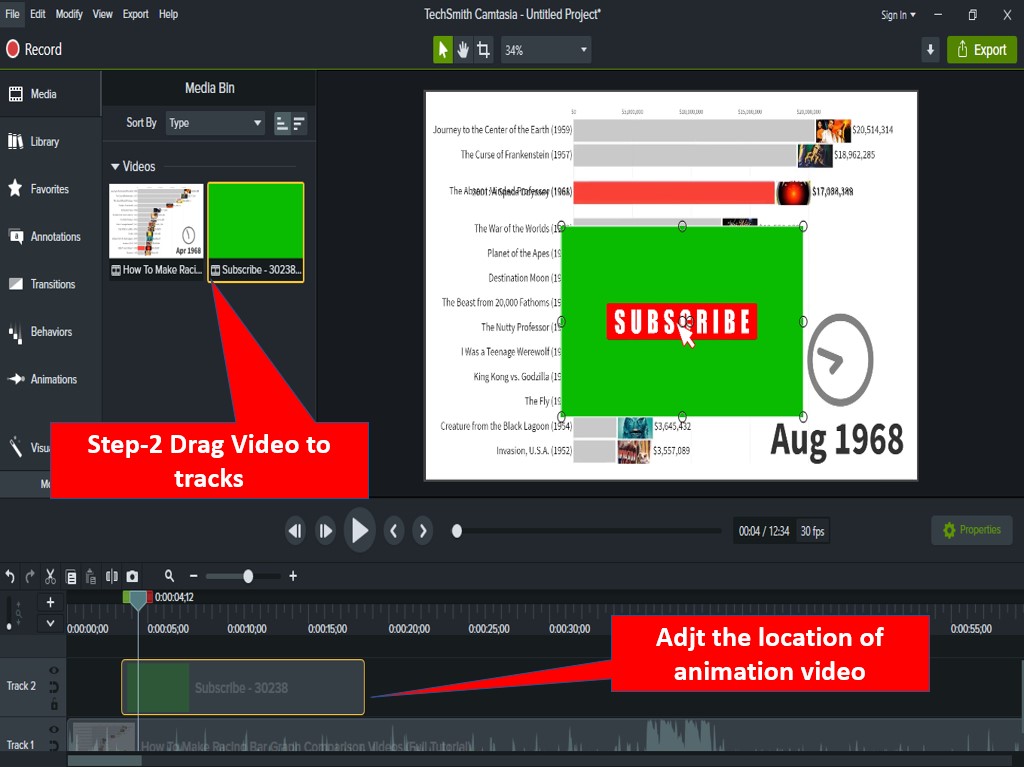Toggle the Track 2 magnetic track icon
The width and height of the screenshot is (1024, 767).
pos(54,687)
